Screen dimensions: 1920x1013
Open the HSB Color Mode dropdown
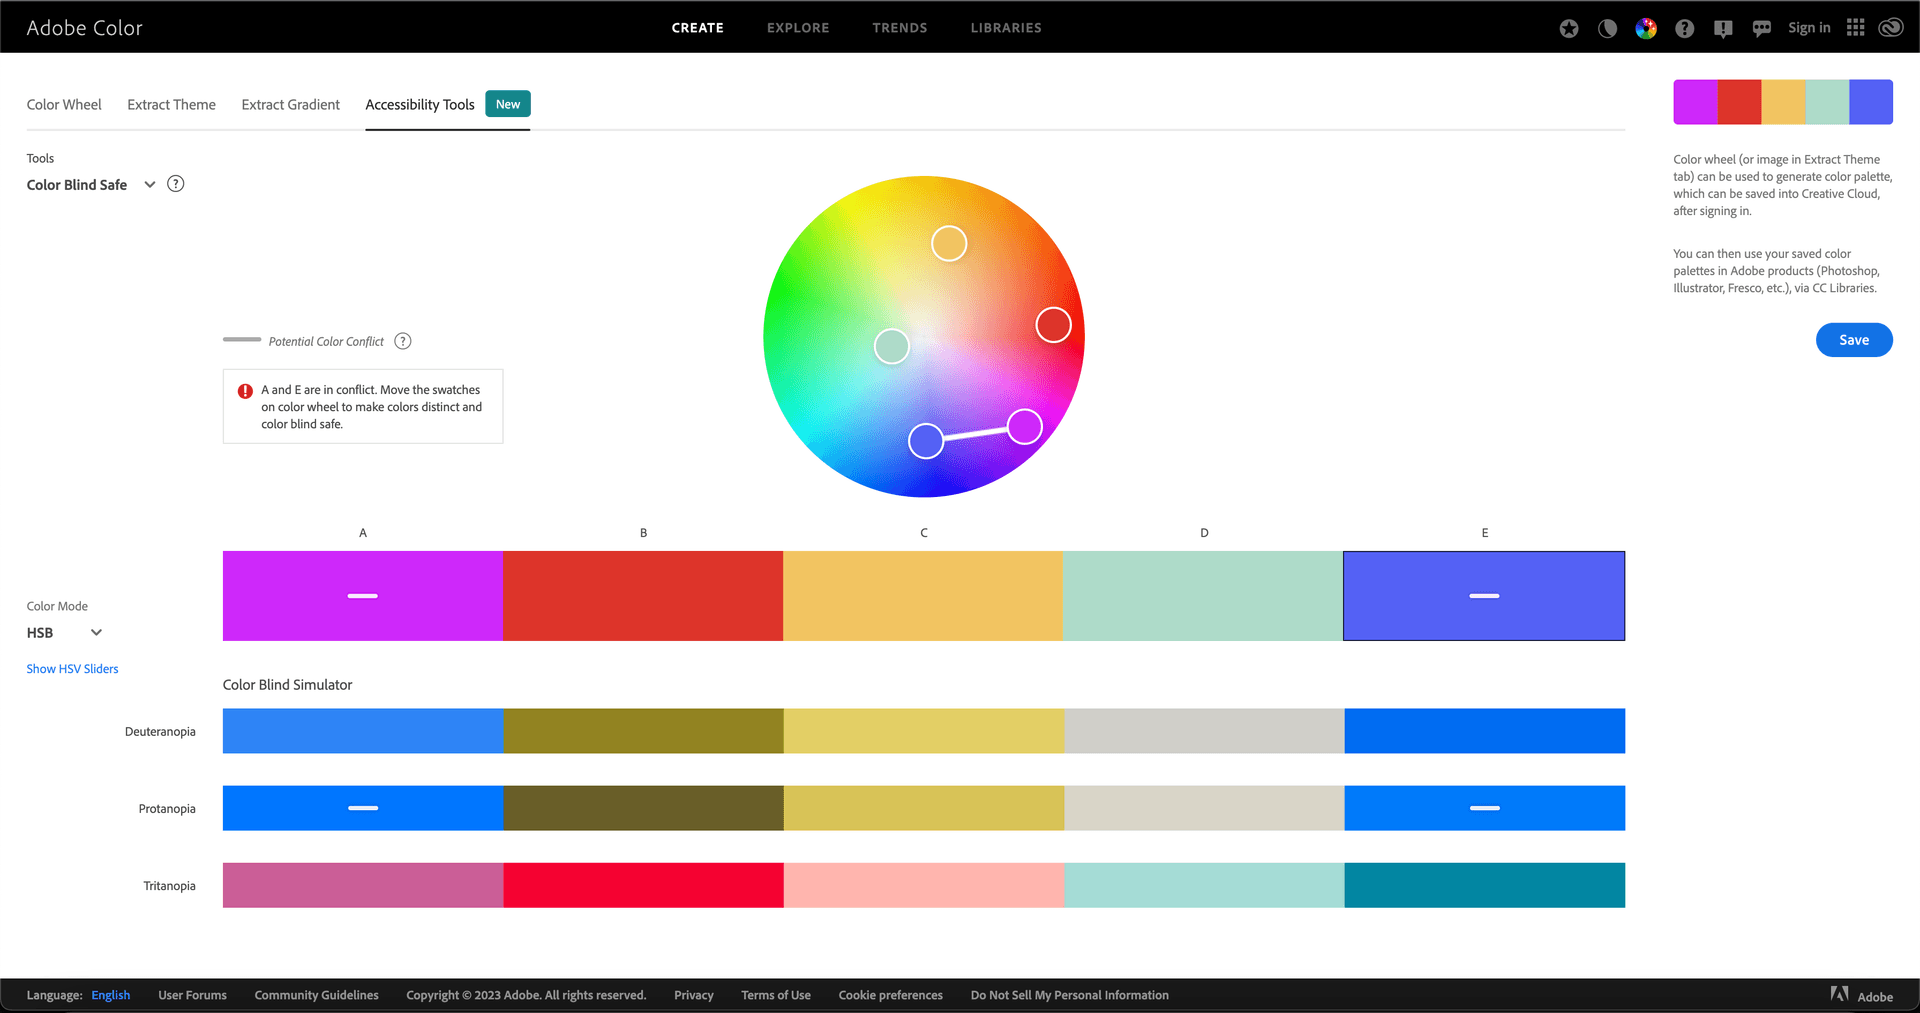click(x=96, y=632)
